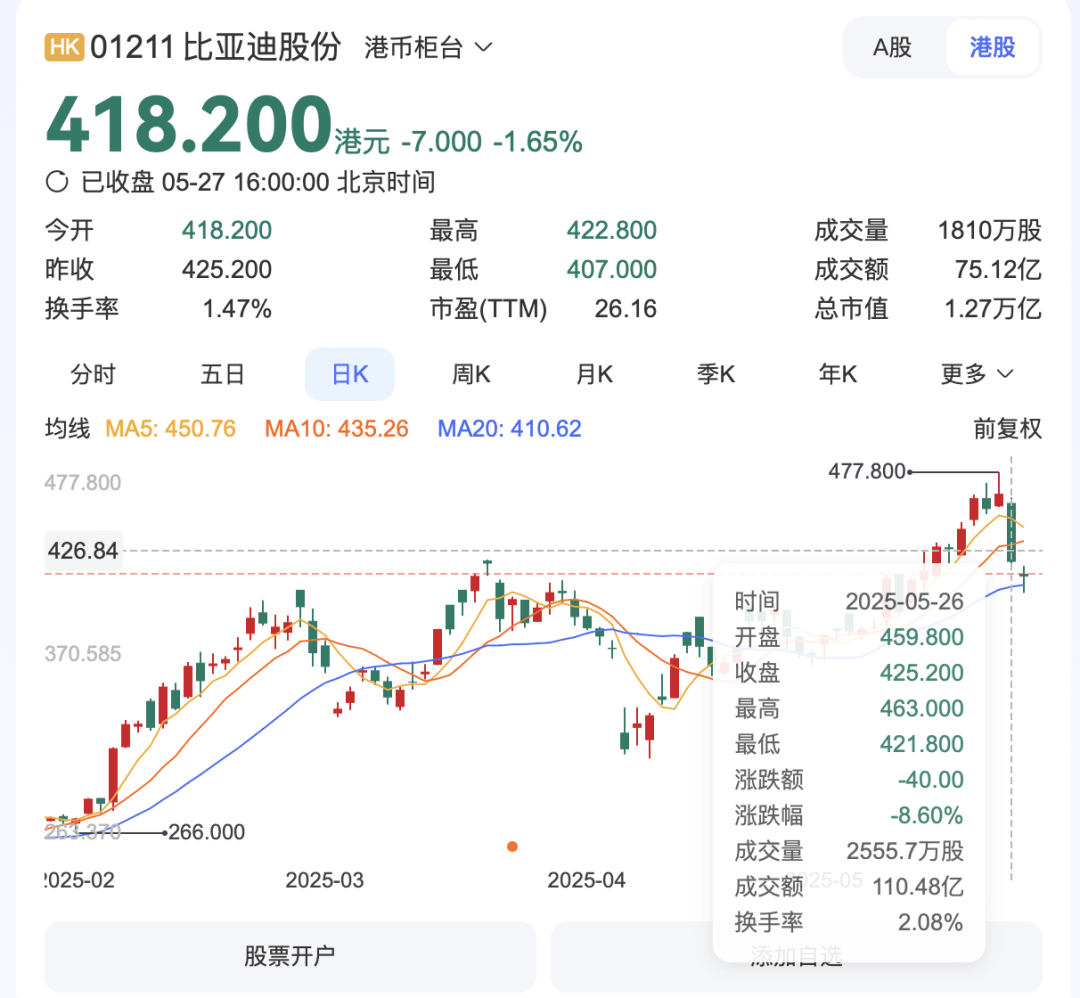Image resolution: width=1080 pixels, height=998 pixels.
Task: Click the tooltip 涨跌额 value -40.00
Action: [931, 780]
